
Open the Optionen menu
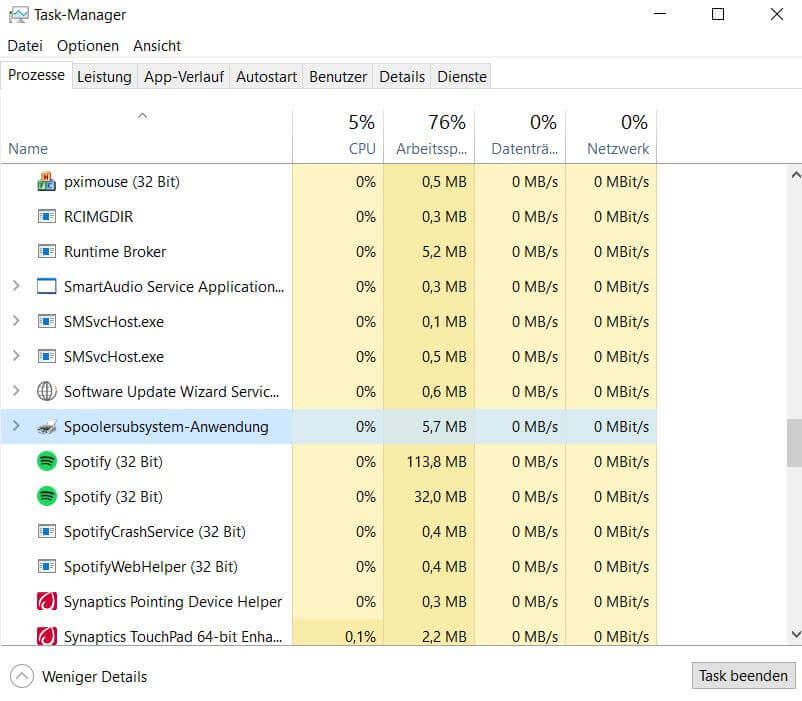pyautogui.click(x=87, y=46)
